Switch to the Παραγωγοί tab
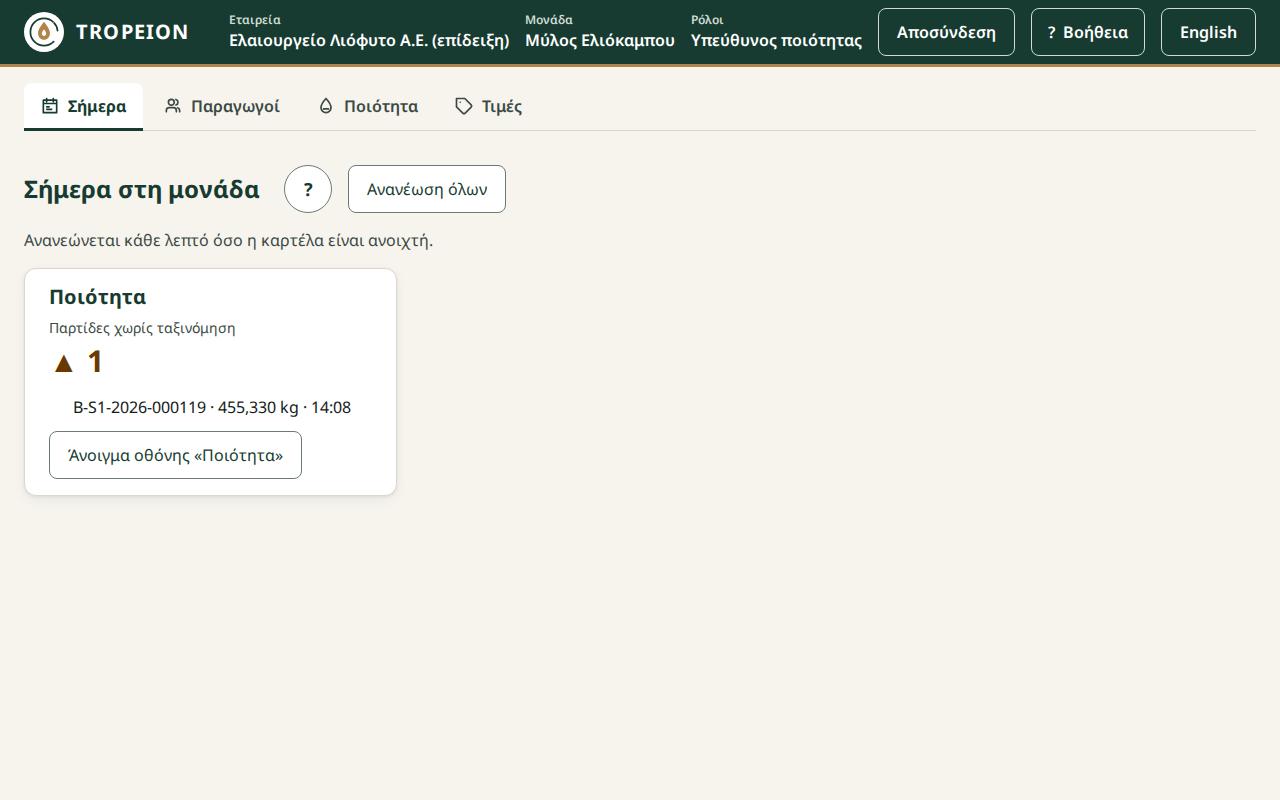The width and height of the screenshot is (1280, 800). pos(222,106)
